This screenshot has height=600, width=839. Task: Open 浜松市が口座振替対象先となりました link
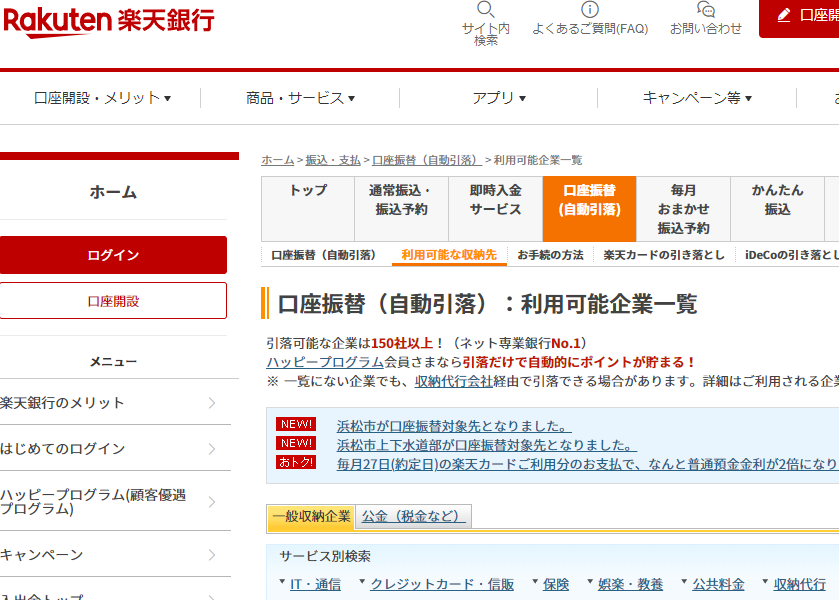click(454, 426)
